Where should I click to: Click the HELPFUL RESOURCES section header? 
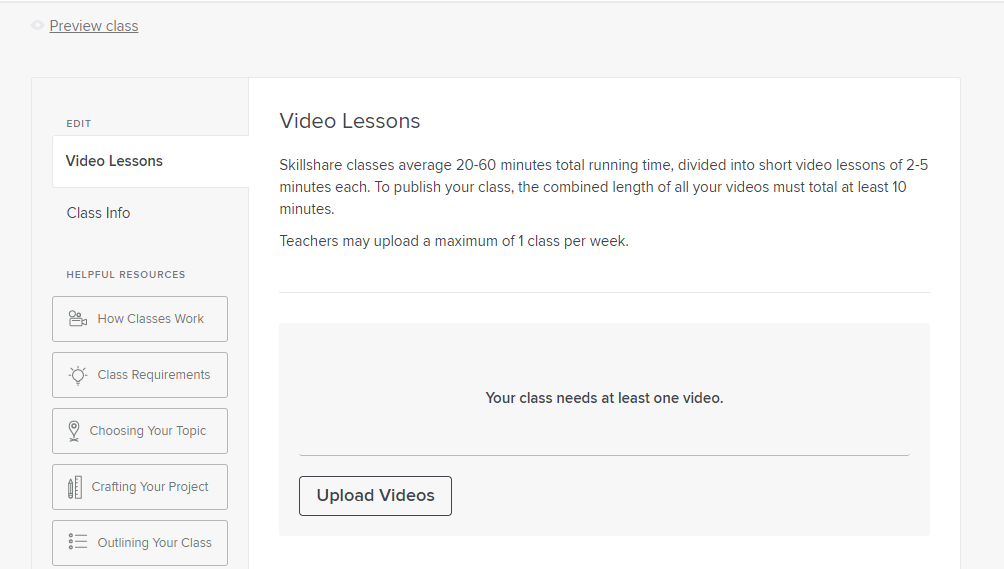(x=126, y=275)
